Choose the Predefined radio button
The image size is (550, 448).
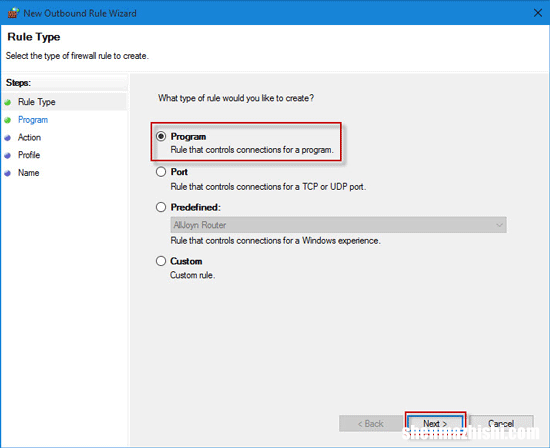coord(161,207)
